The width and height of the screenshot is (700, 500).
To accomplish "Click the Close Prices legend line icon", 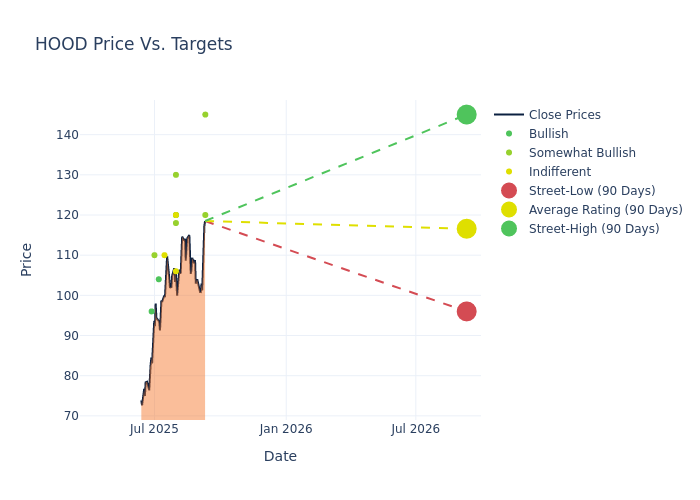I will pyautogui.click(x=509, y=115).
